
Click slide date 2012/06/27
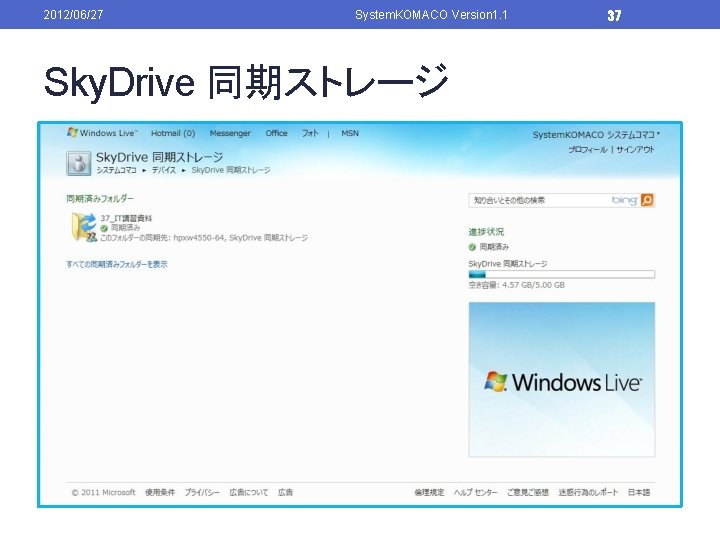pos(73,15)
